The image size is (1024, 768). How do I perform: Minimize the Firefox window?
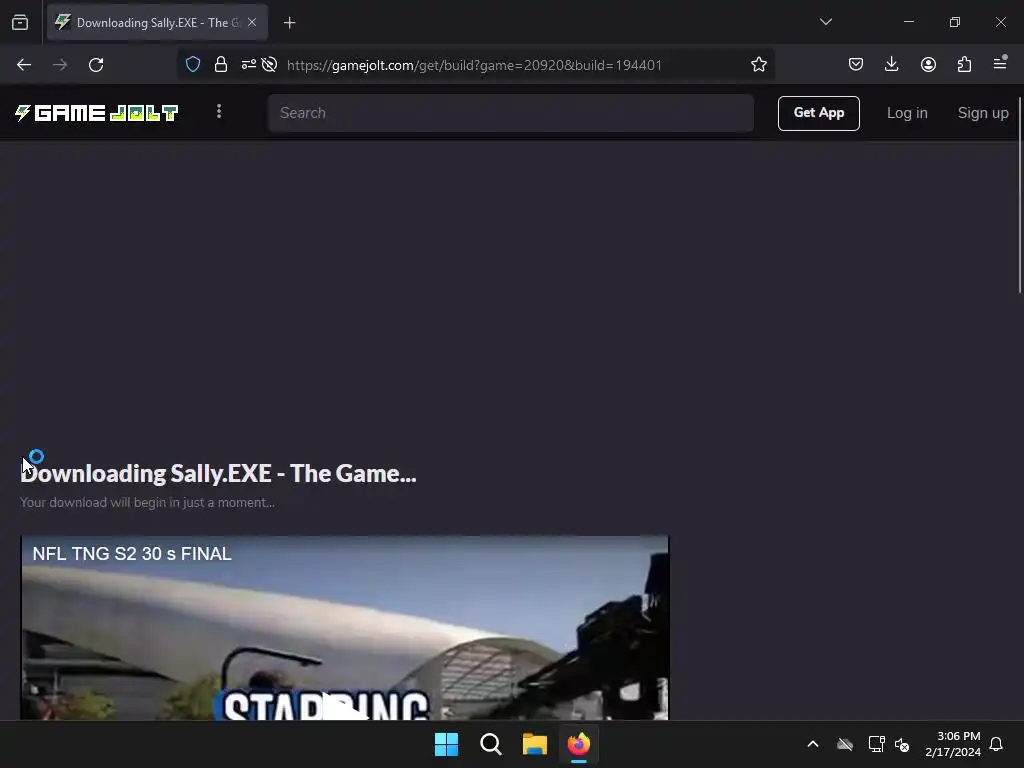point(908,22)
